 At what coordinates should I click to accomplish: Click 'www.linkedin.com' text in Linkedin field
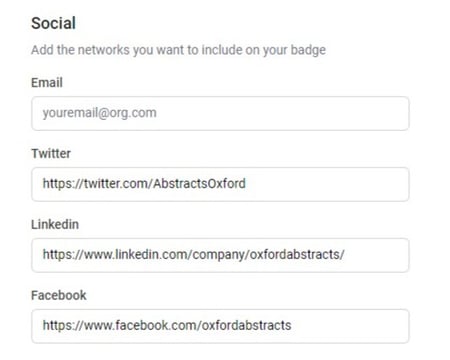[x=136, y=255]
